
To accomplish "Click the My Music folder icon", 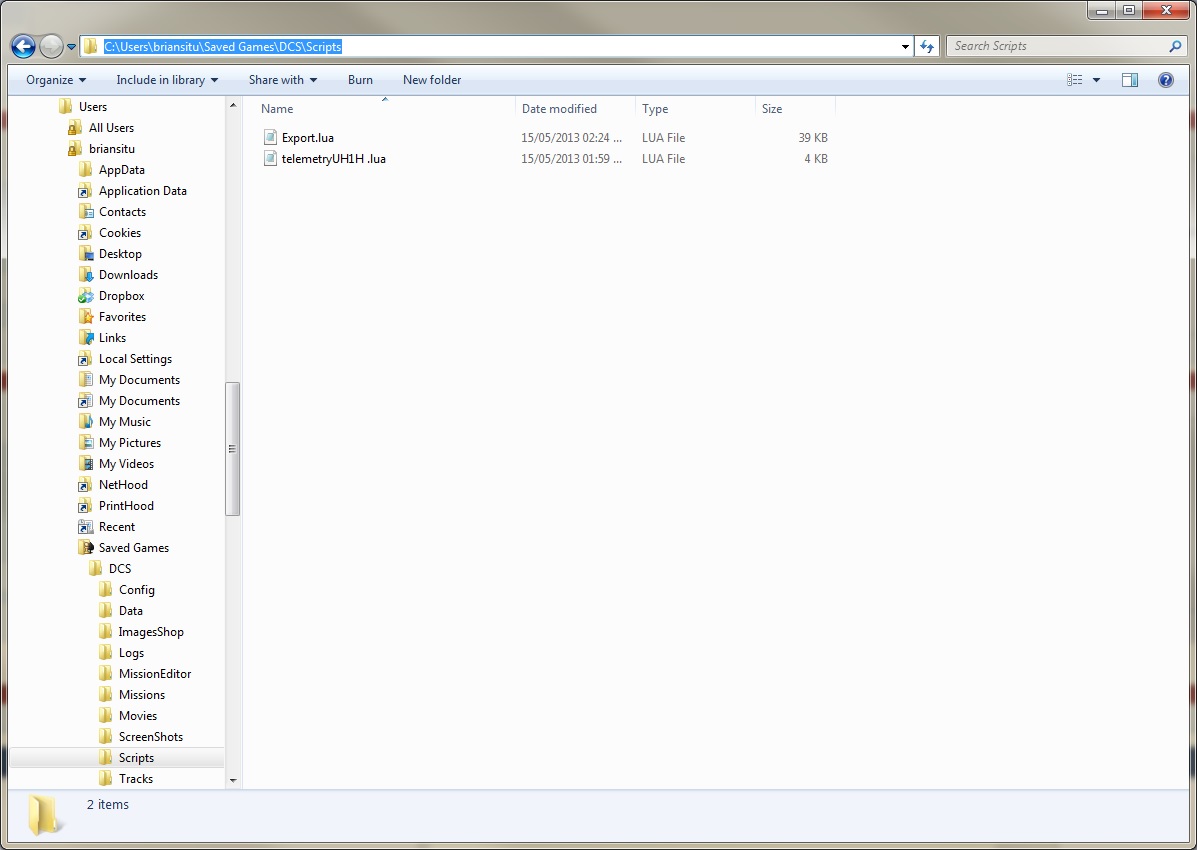I will 86,422.
